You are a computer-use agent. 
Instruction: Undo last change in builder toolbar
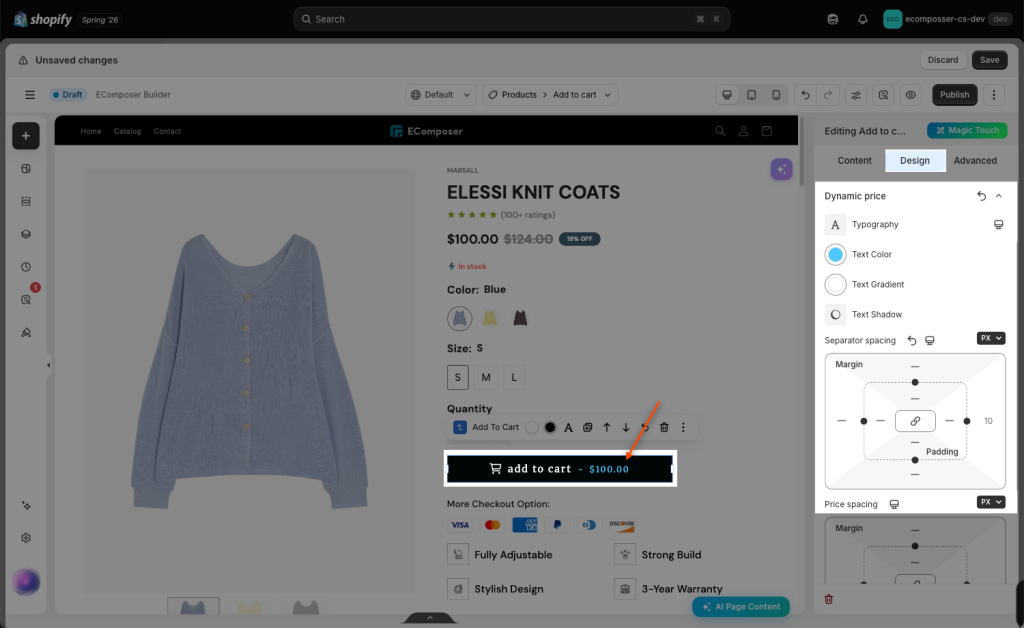[805, 95]
